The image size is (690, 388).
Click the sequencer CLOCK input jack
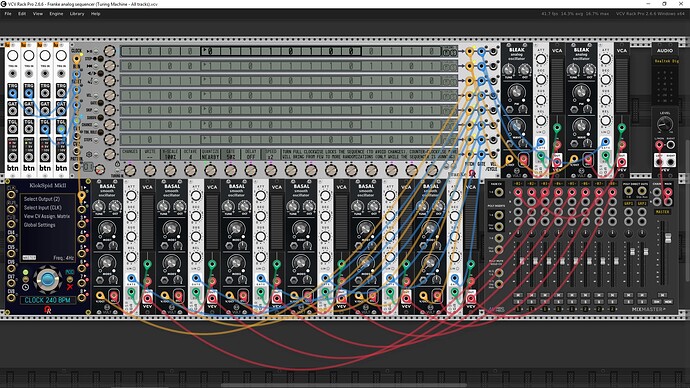(x=77, y=59)
